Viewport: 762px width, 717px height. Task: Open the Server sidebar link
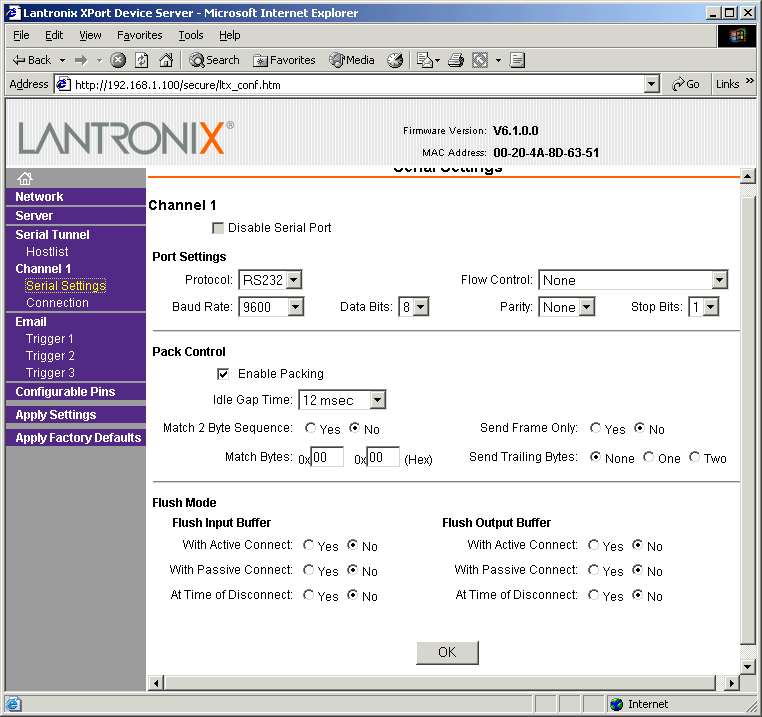pos(34,216)
